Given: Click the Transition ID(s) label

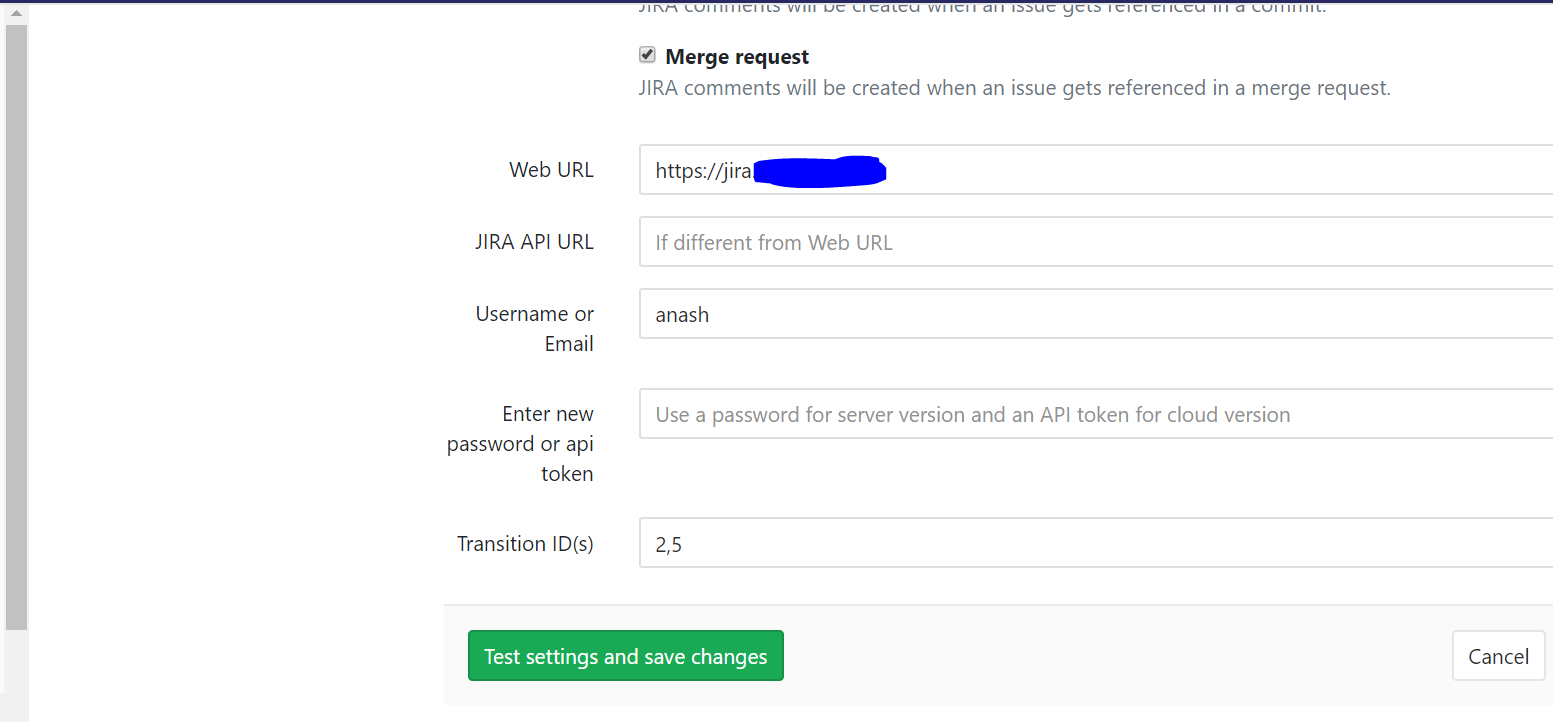Looking at the screenshot, I should [525, 543].
